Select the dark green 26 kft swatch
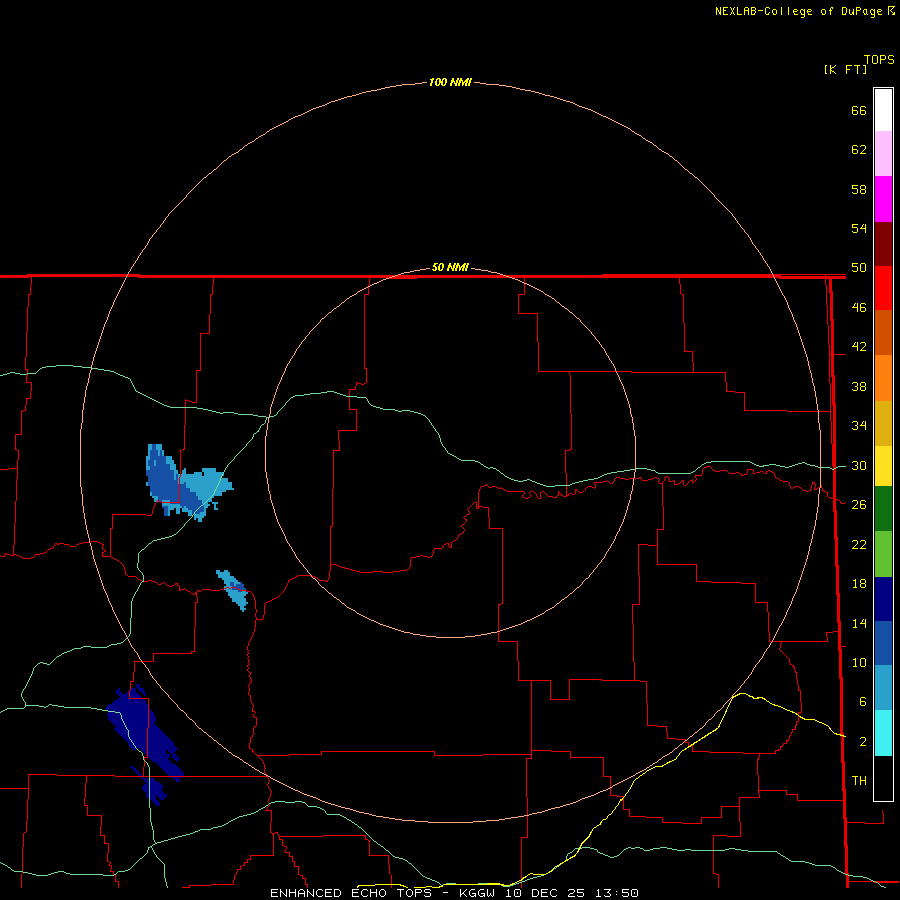Image resolution: width=900 pixels, height=900 pixels. pyautogui.click(x=883, y=509)
